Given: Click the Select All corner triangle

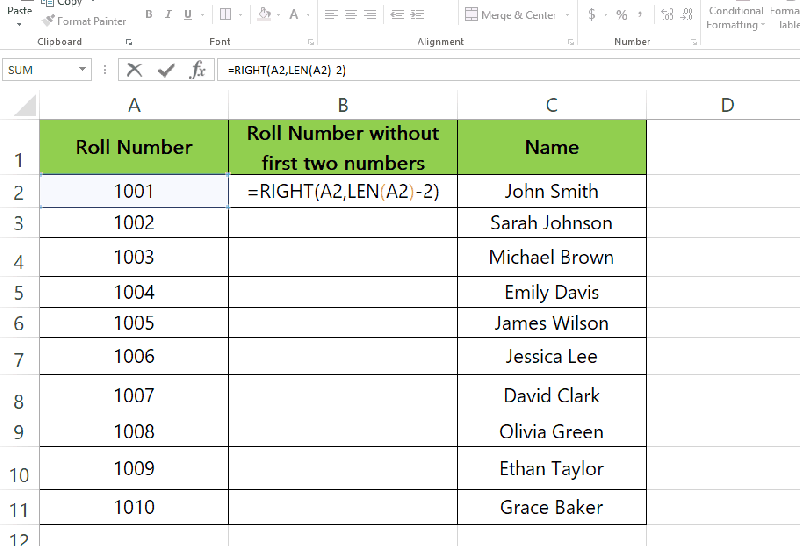Looking at the screenshot, I should point(24,106).
